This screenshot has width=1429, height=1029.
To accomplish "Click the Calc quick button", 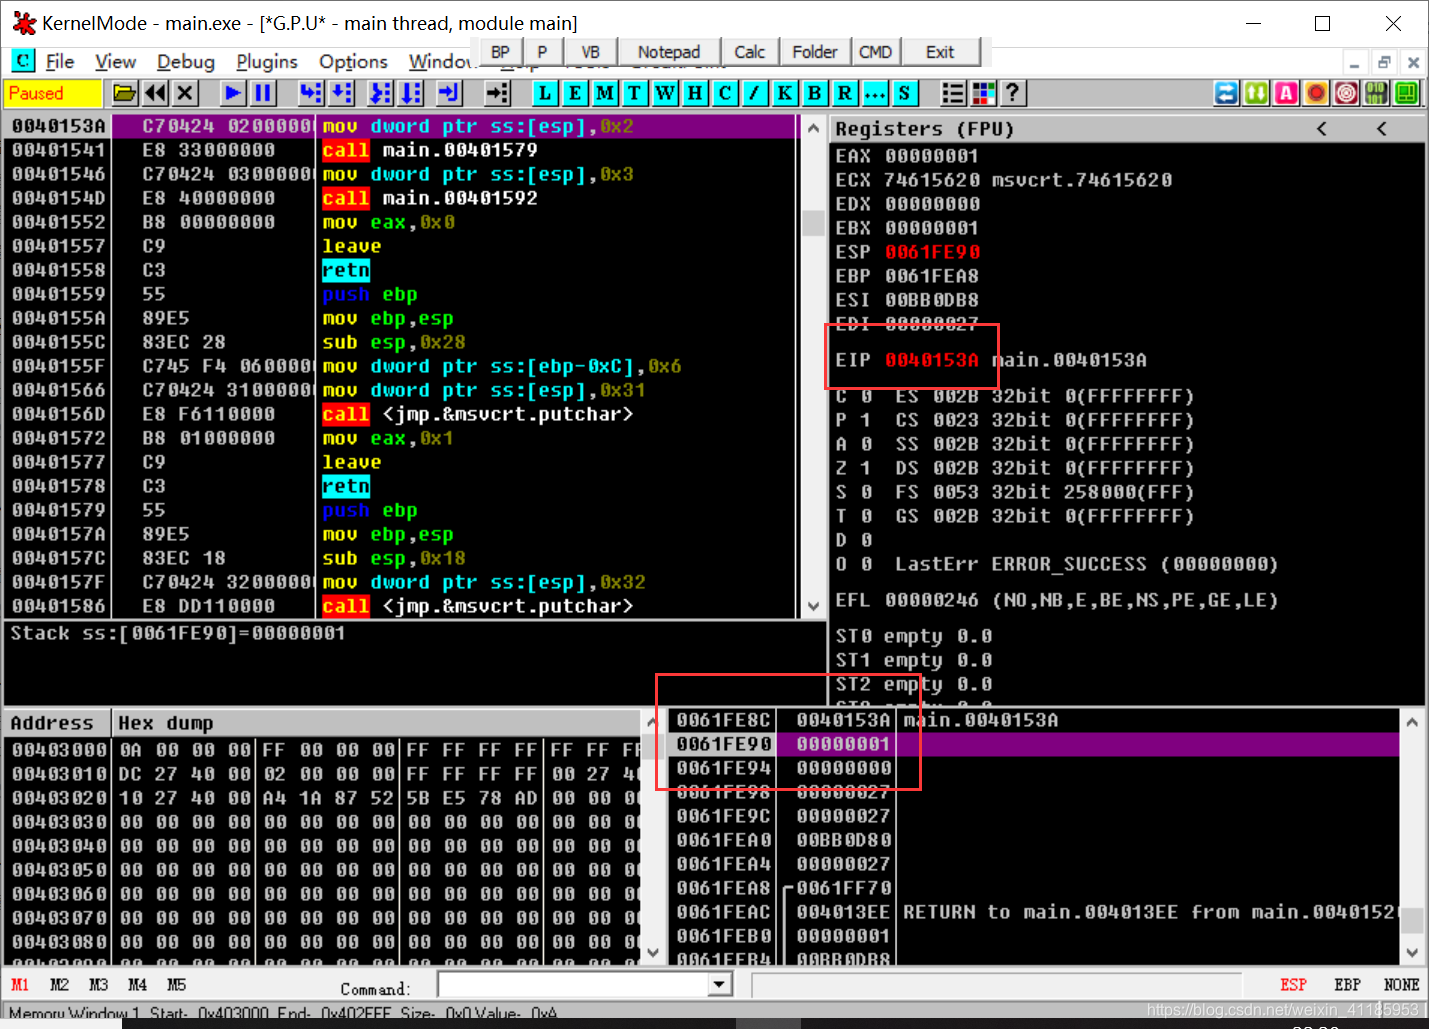I will (749, 52).
